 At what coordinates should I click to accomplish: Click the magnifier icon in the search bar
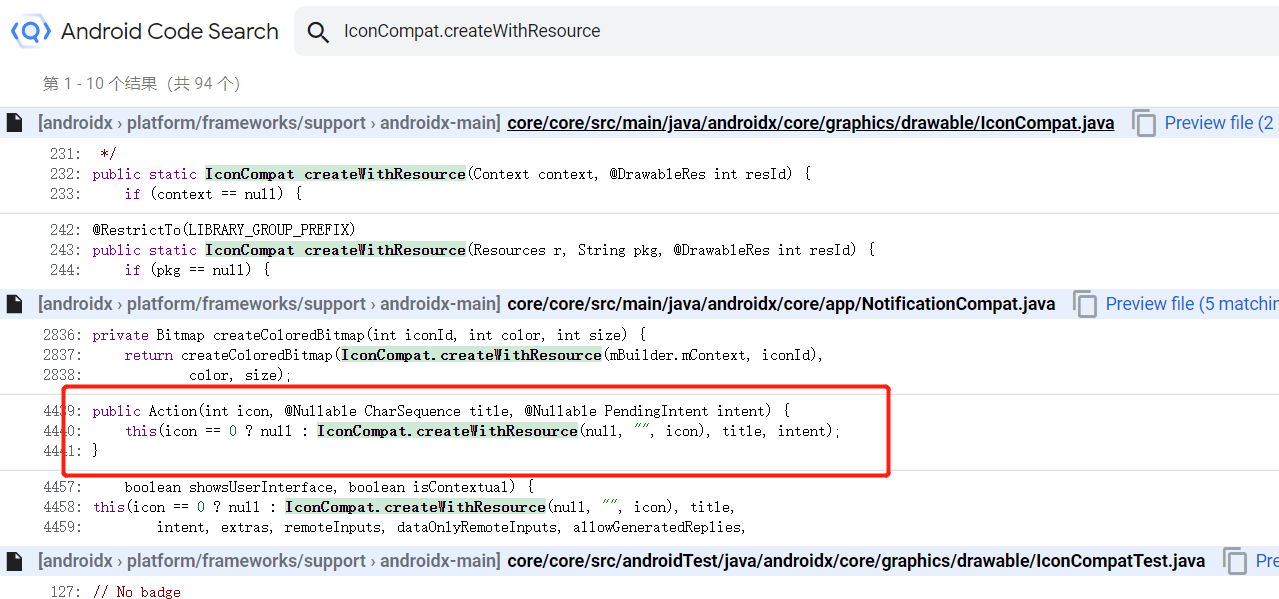(318, 32)
